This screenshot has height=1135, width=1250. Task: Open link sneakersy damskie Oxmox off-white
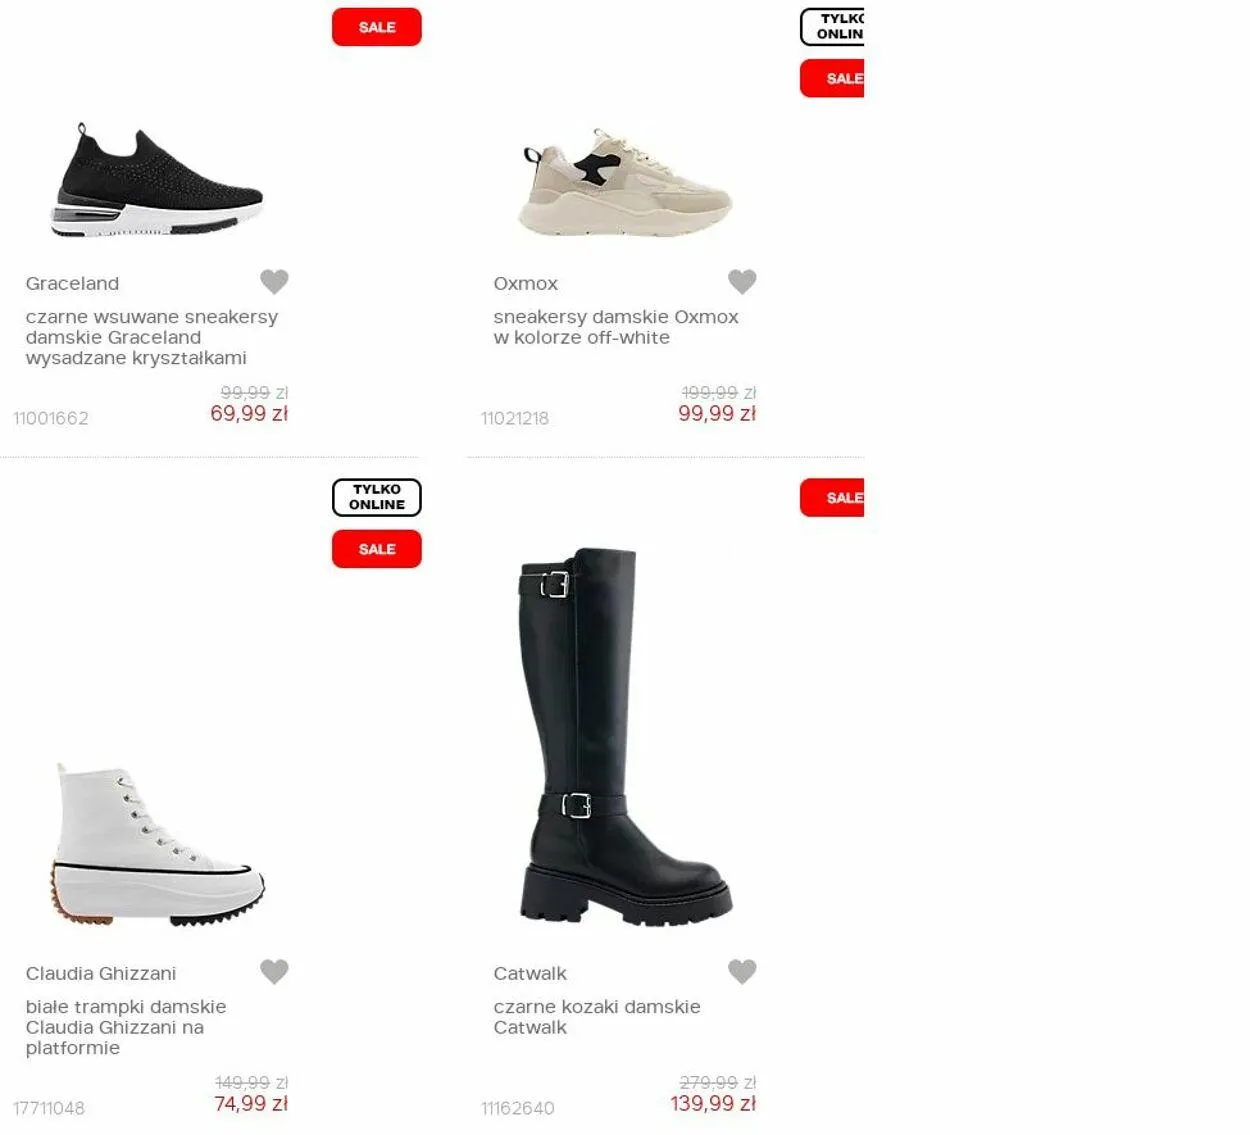616,327
